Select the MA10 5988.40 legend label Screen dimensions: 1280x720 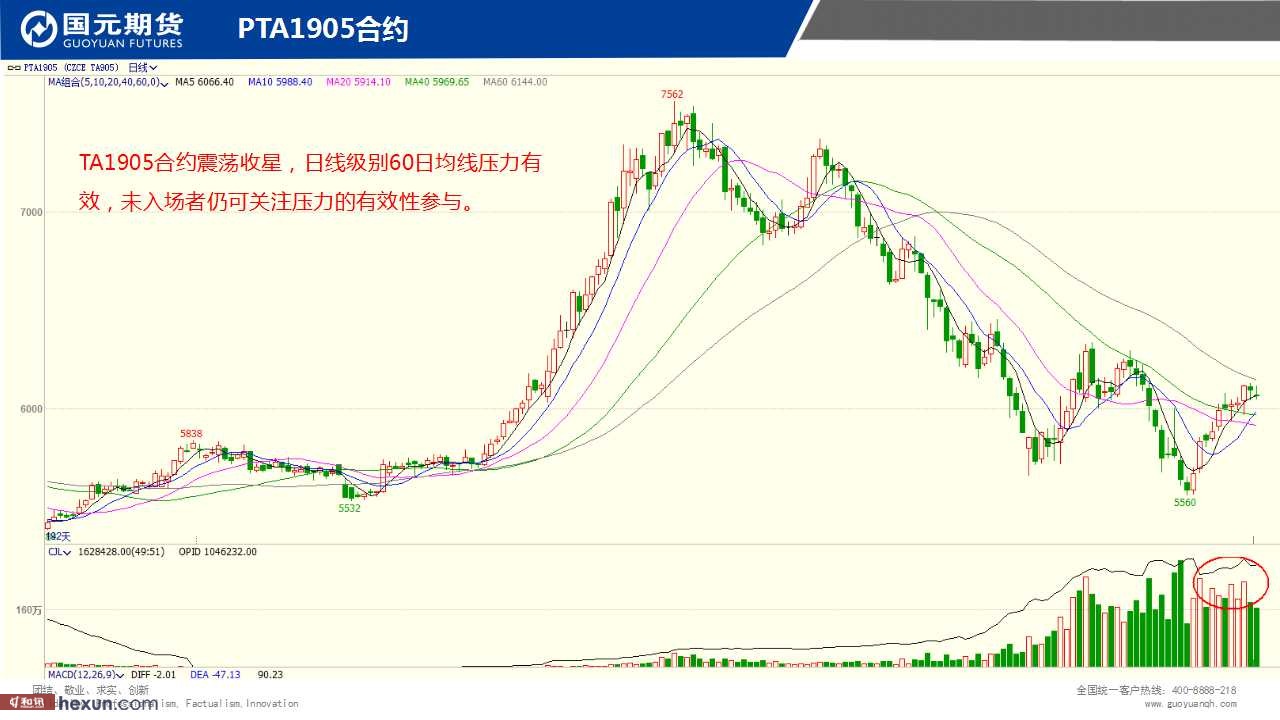(280, 82)
